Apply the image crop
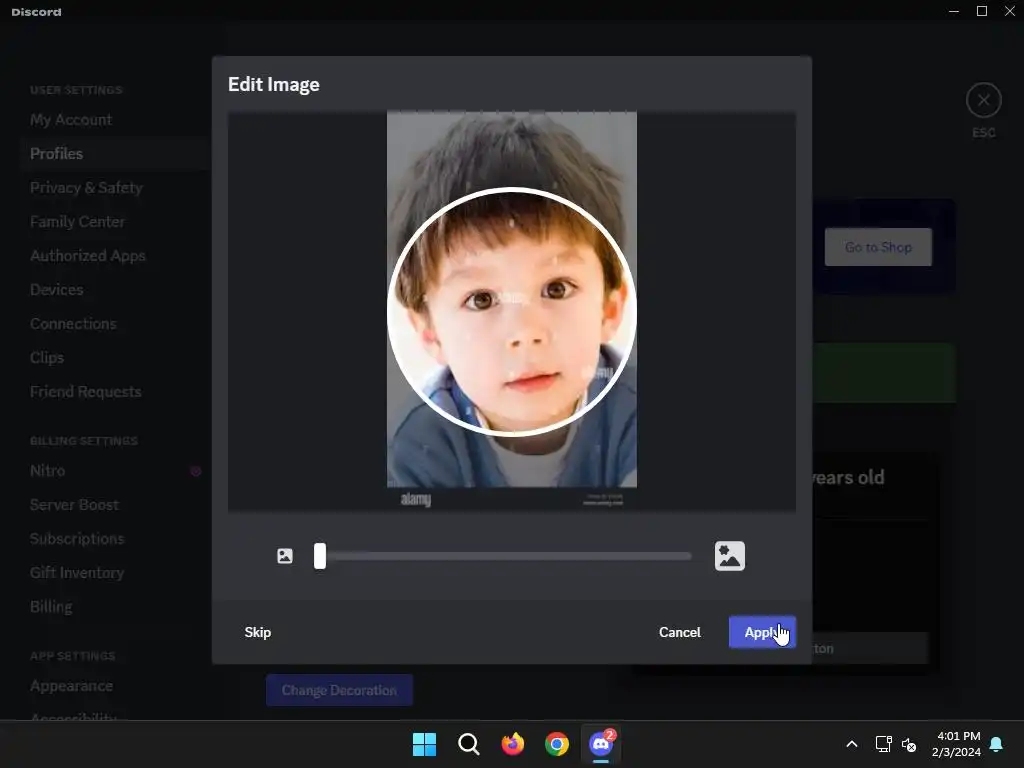Viewport: 1024px width, 768px height. 762,632
